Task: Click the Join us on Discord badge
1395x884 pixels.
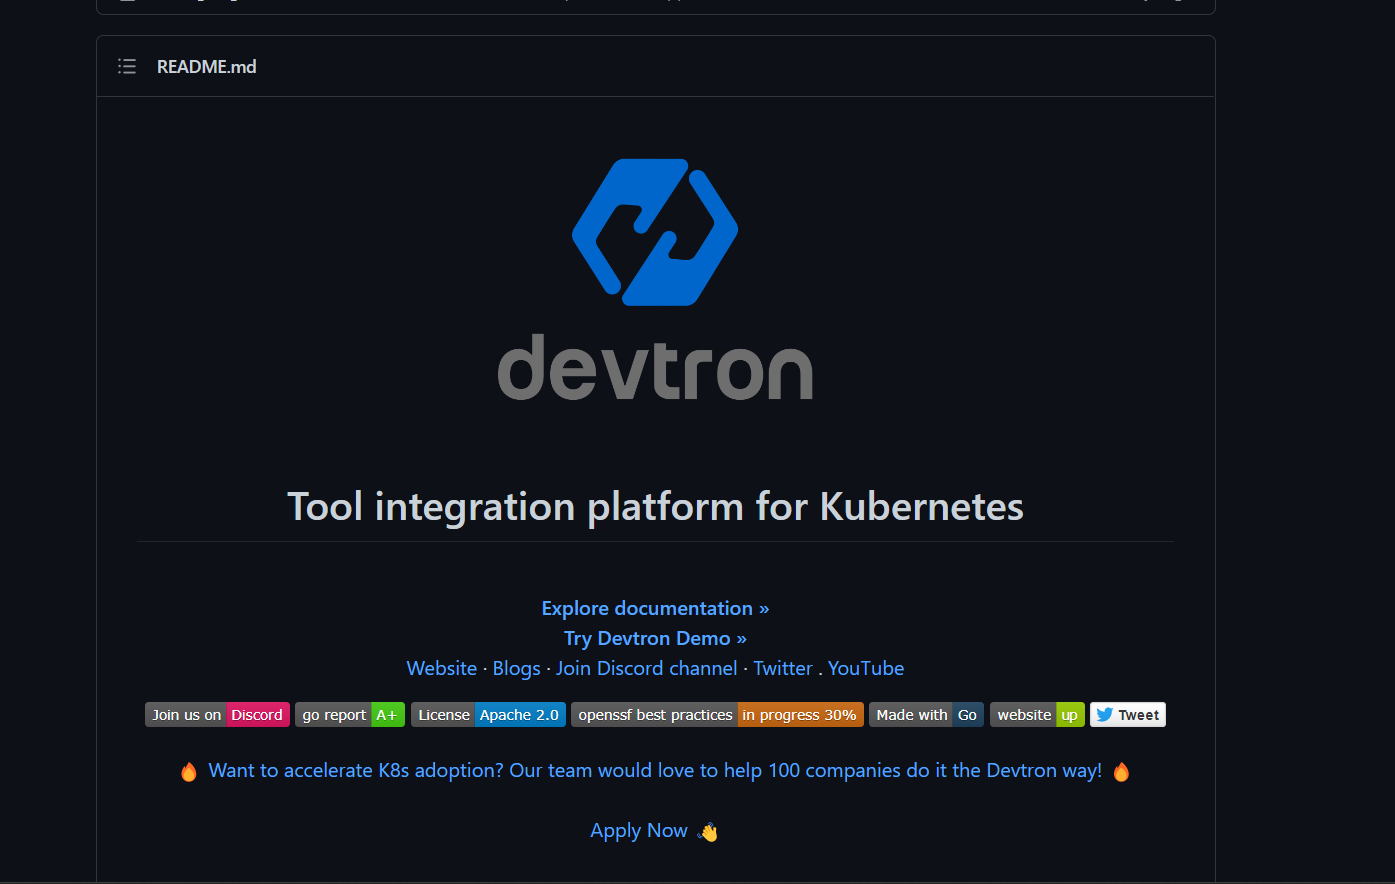Action: 217,715
